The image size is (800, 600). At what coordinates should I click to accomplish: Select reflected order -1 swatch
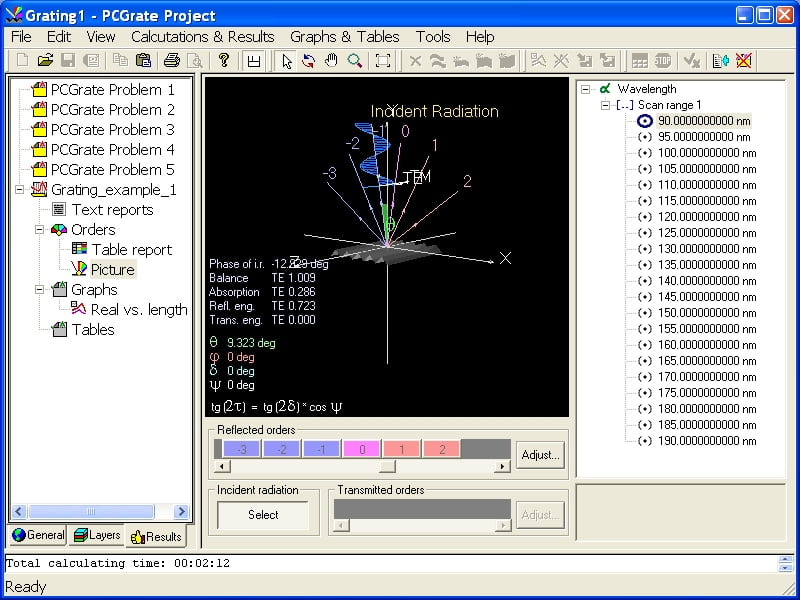pyautogui.click(x=321, y=449)
